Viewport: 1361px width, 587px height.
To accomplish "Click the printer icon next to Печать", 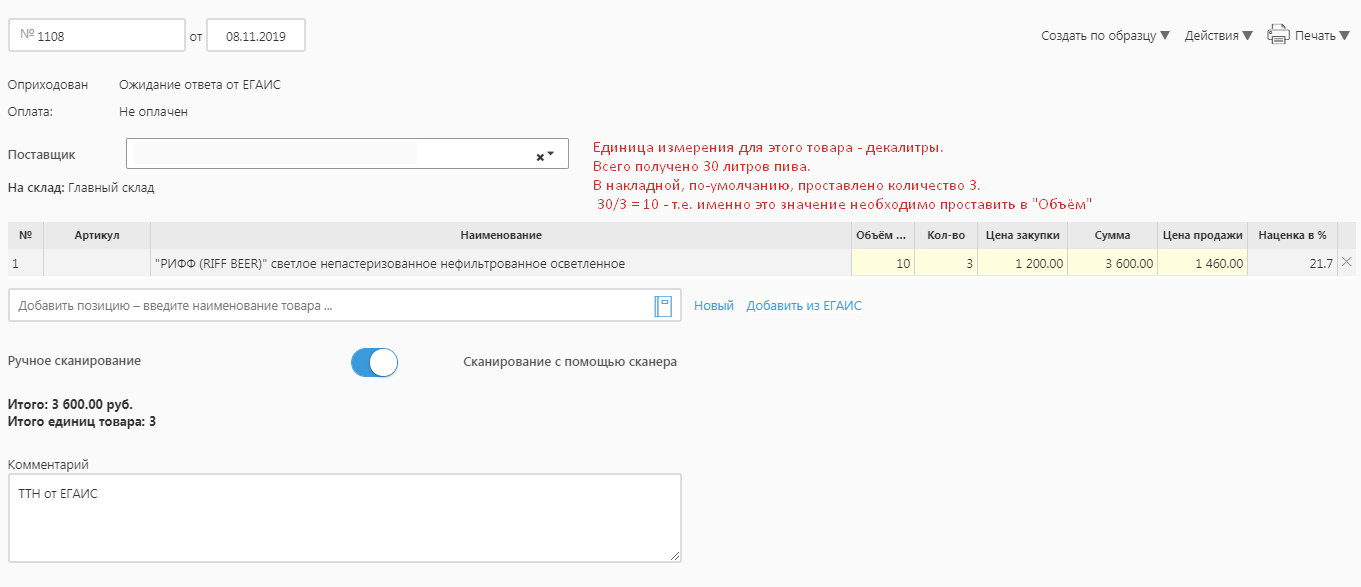I will pos(1278,35).
